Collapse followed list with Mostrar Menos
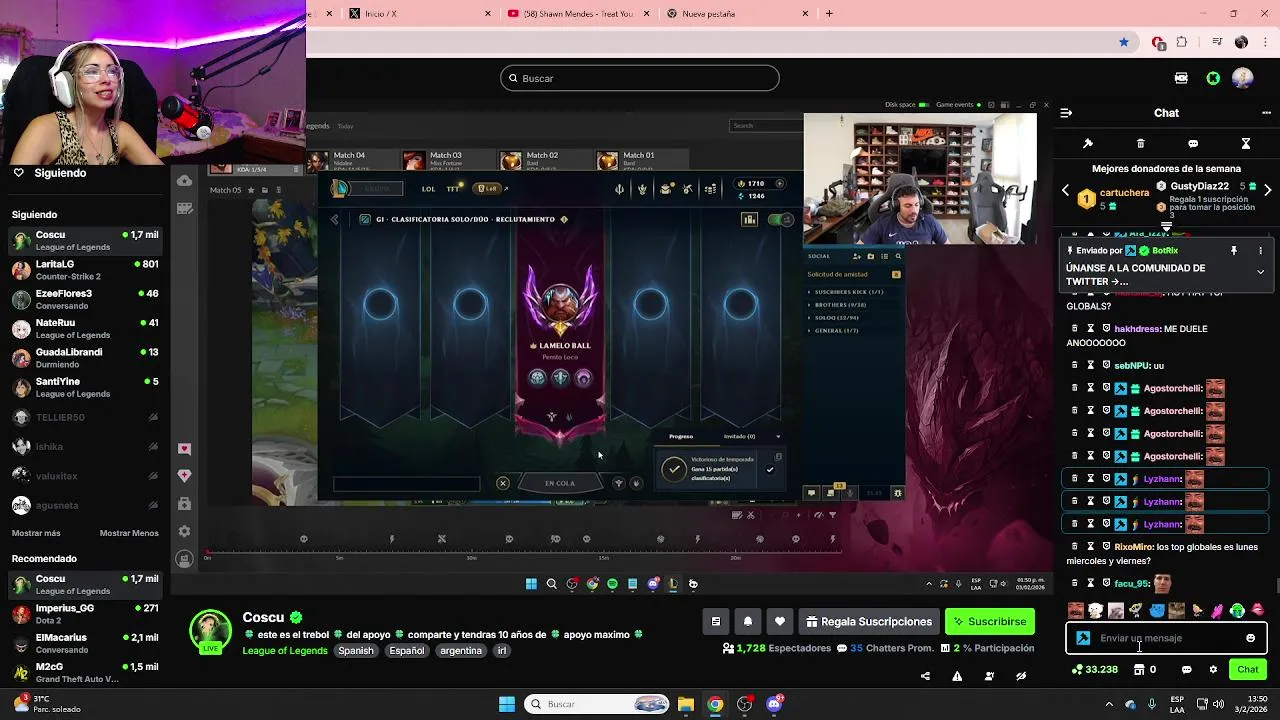Image resolution: width=1280 pixels, height=720 pixels. pos(129,534)
